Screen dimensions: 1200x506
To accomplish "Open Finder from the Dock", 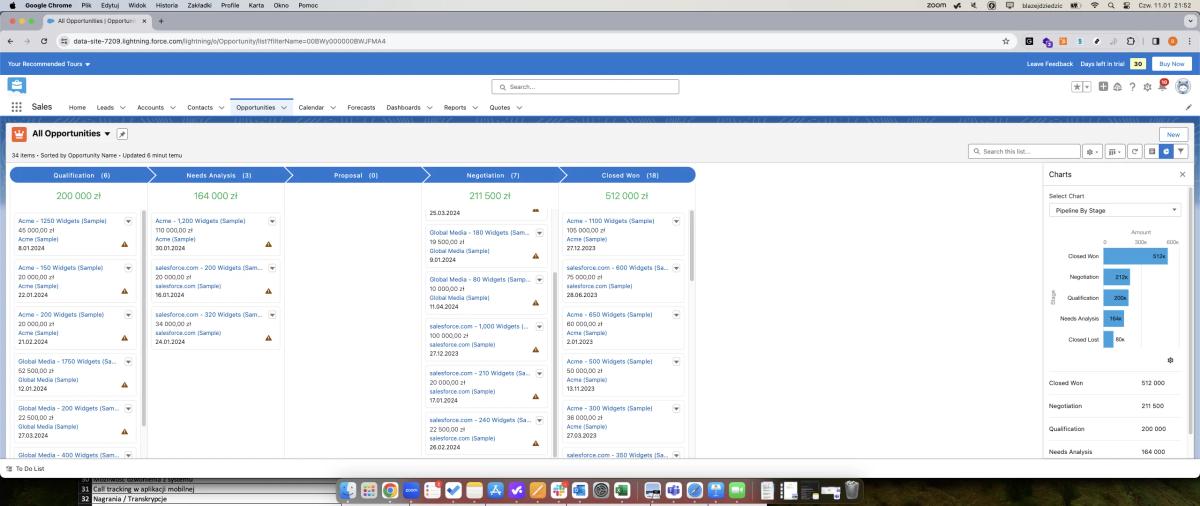I will coord(347,490).
